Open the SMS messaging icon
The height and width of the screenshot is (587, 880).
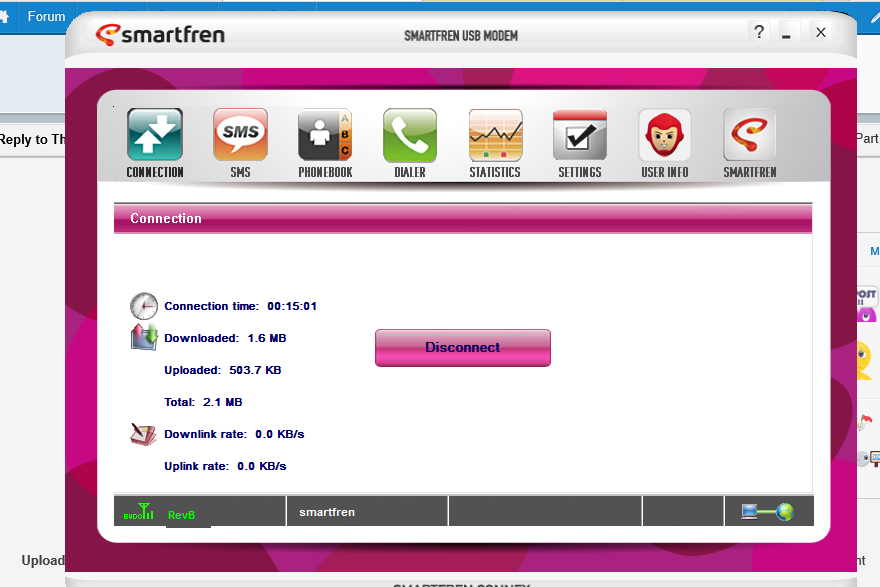(240, 136)
